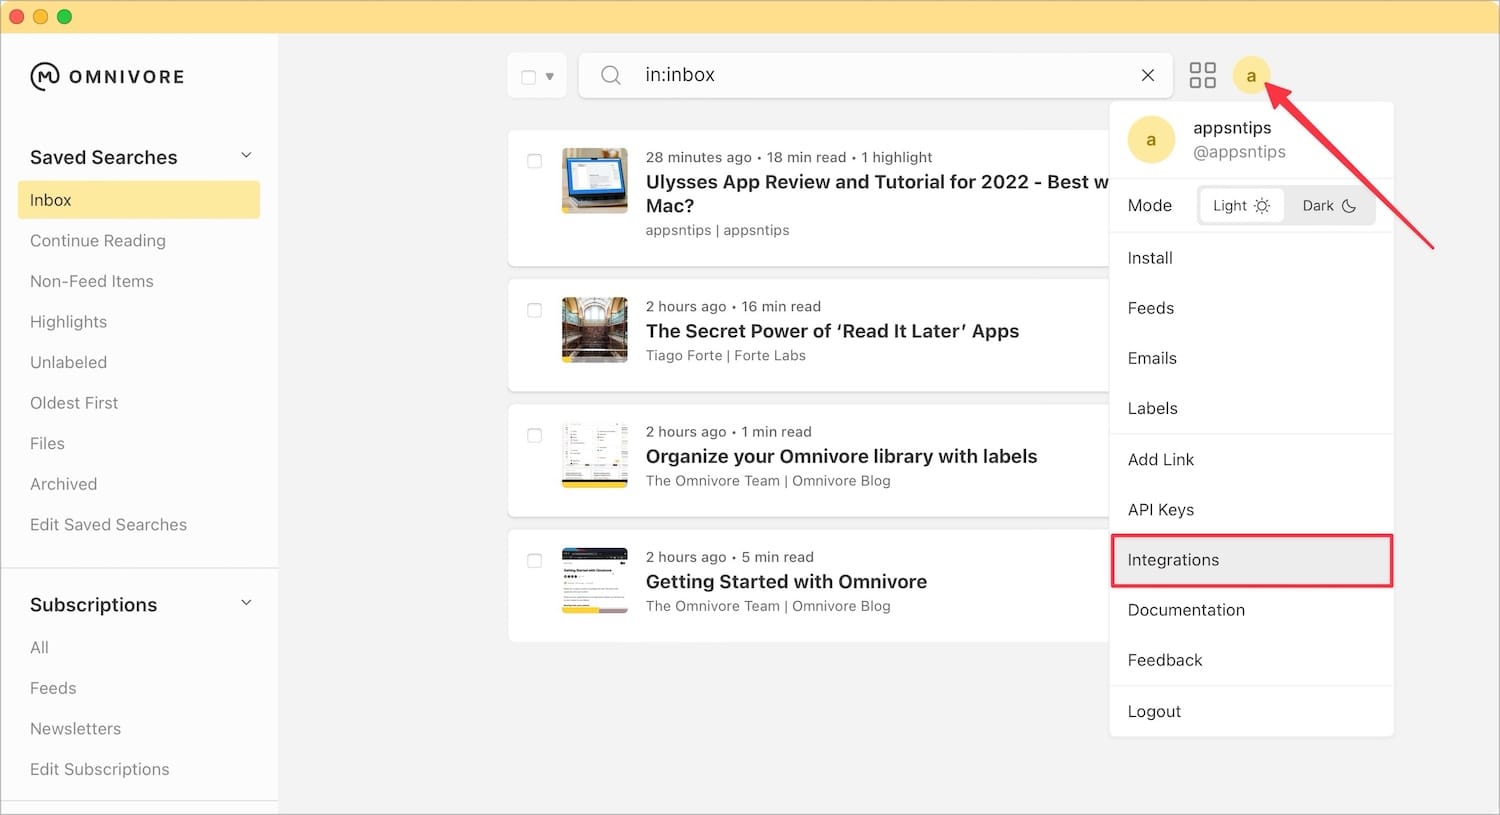Open the Emails menu item
The width and height of the screenshot is (1500, 815).
pyautogui.click(x=1251, y=358)
